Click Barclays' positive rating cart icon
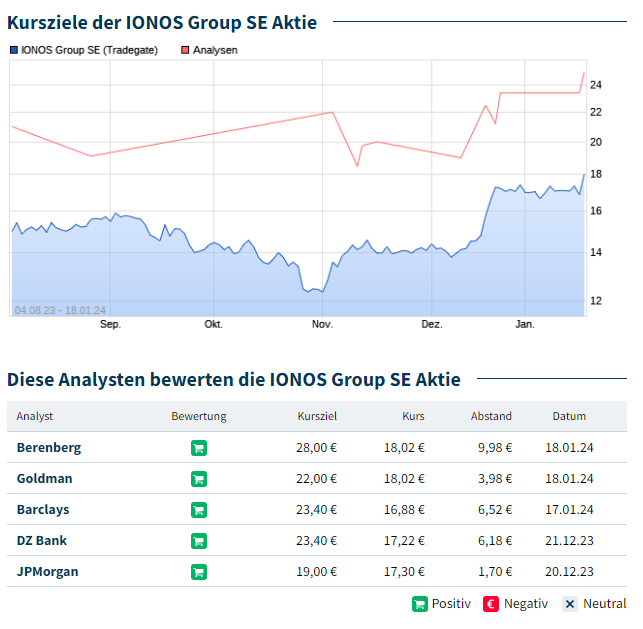643x629 pixels. 198,510
